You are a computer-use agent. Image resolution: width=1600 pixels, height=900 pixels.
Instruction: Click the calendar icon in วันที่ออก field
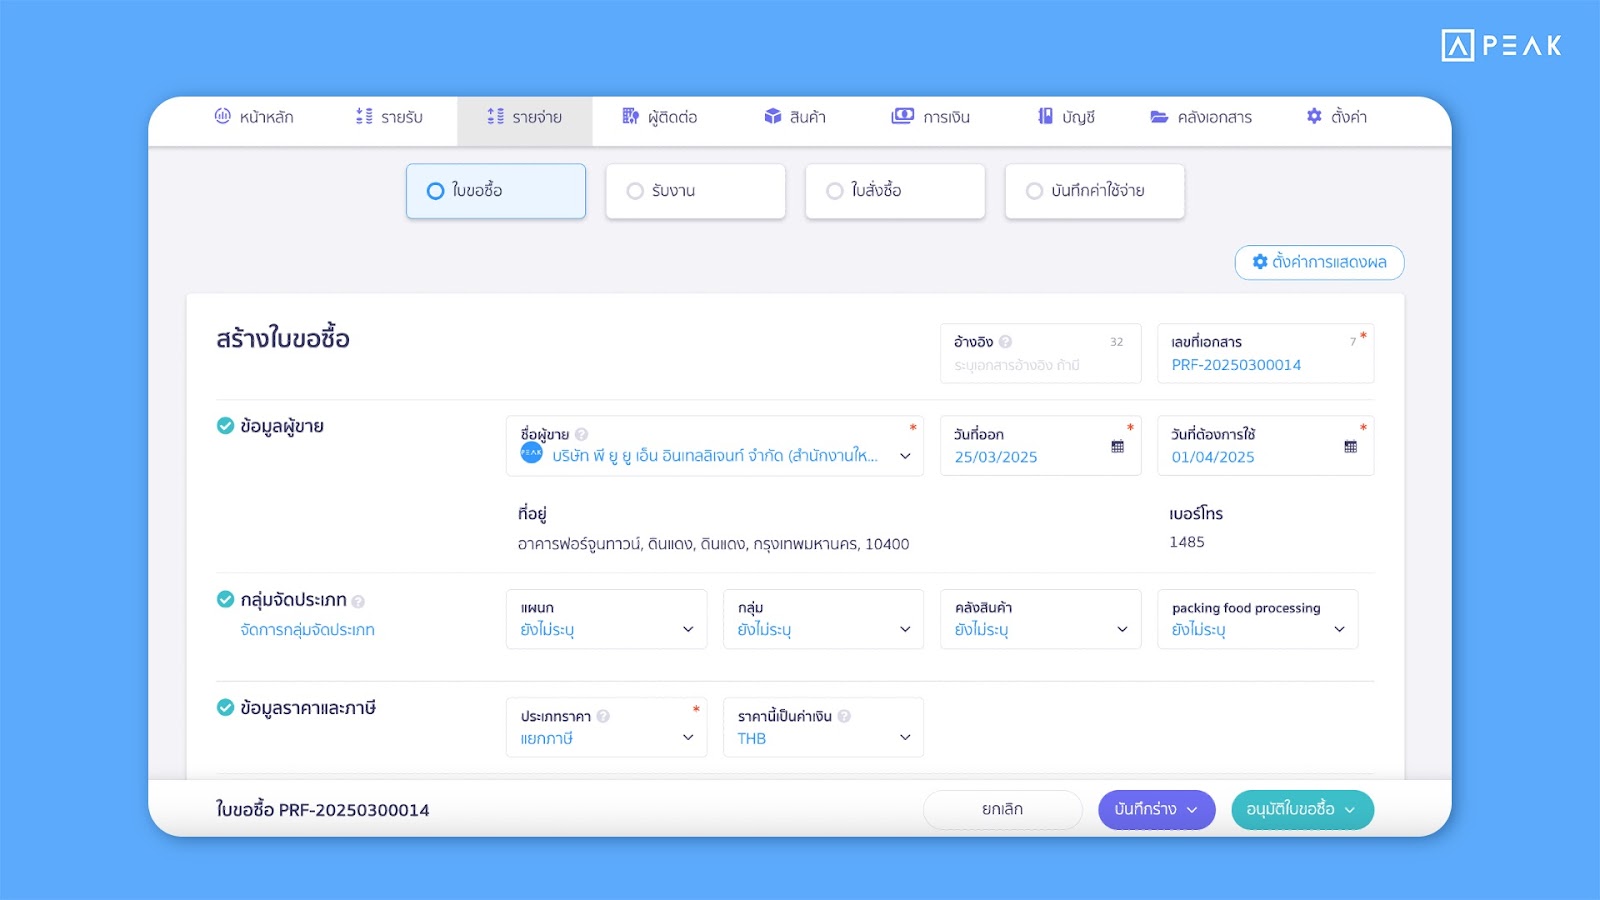point(1117,447)
